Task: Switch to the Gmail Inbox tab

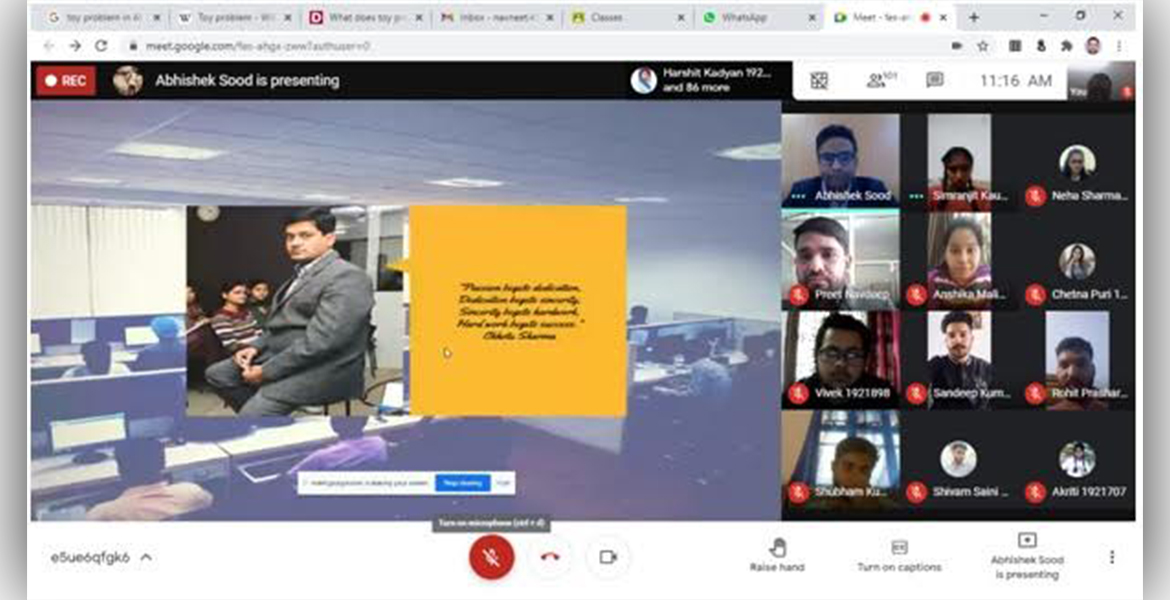Action: (x=497, y=17)
